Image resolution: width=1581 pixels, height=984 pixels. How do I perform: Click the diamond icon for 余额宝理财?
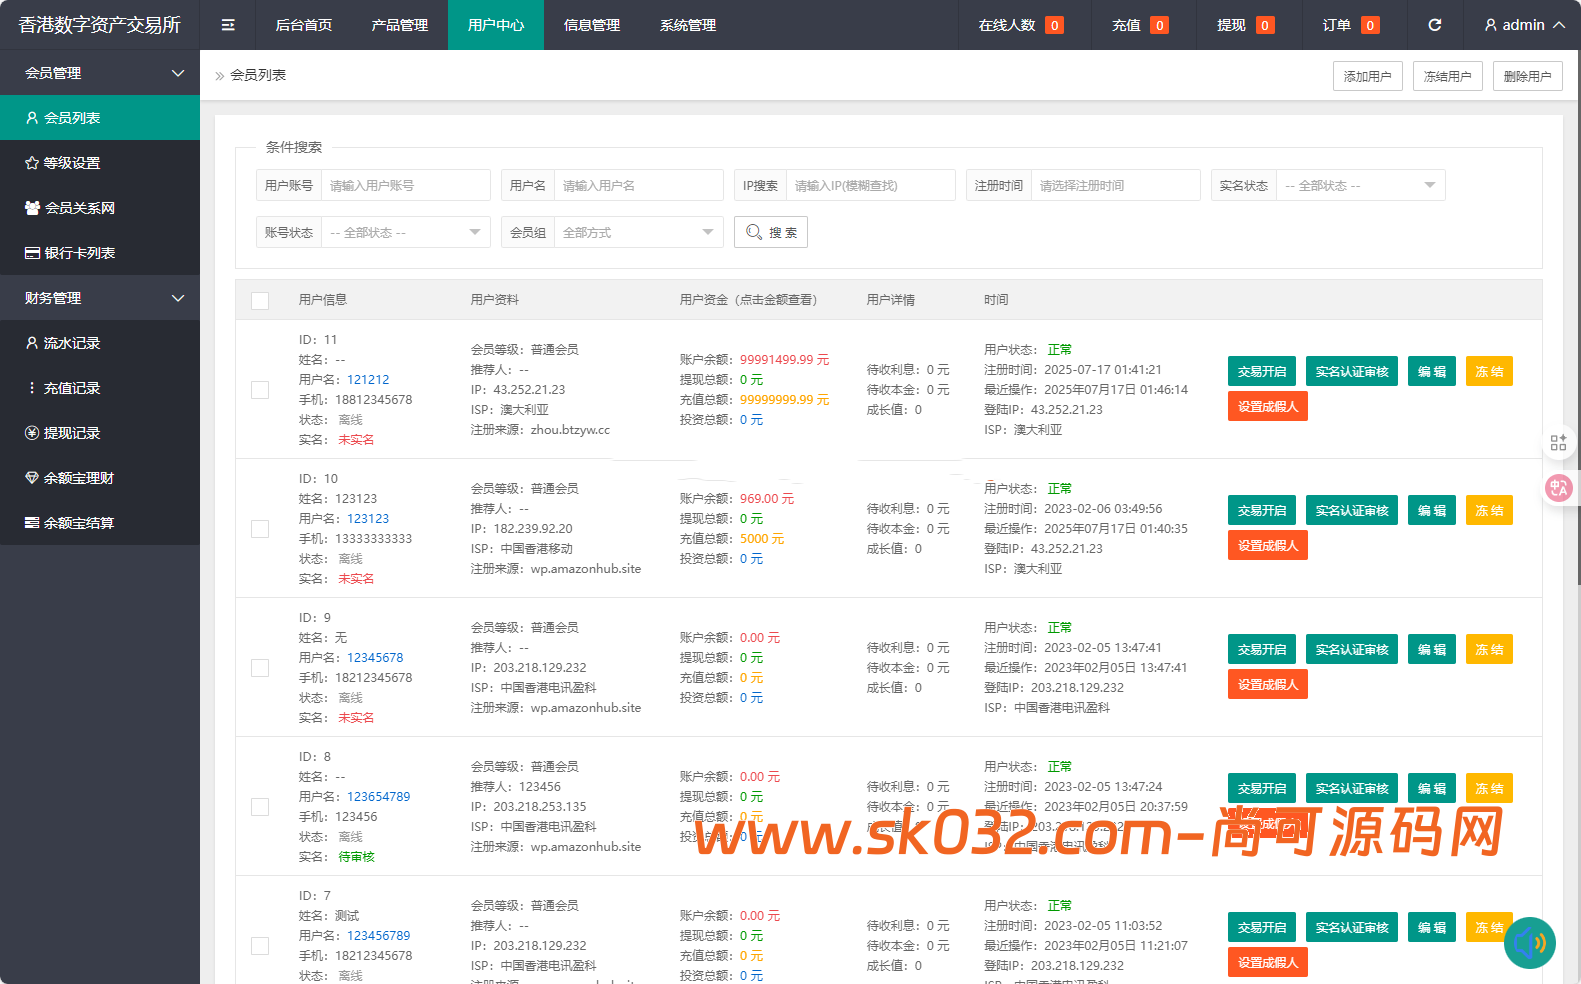coord(32,478)
